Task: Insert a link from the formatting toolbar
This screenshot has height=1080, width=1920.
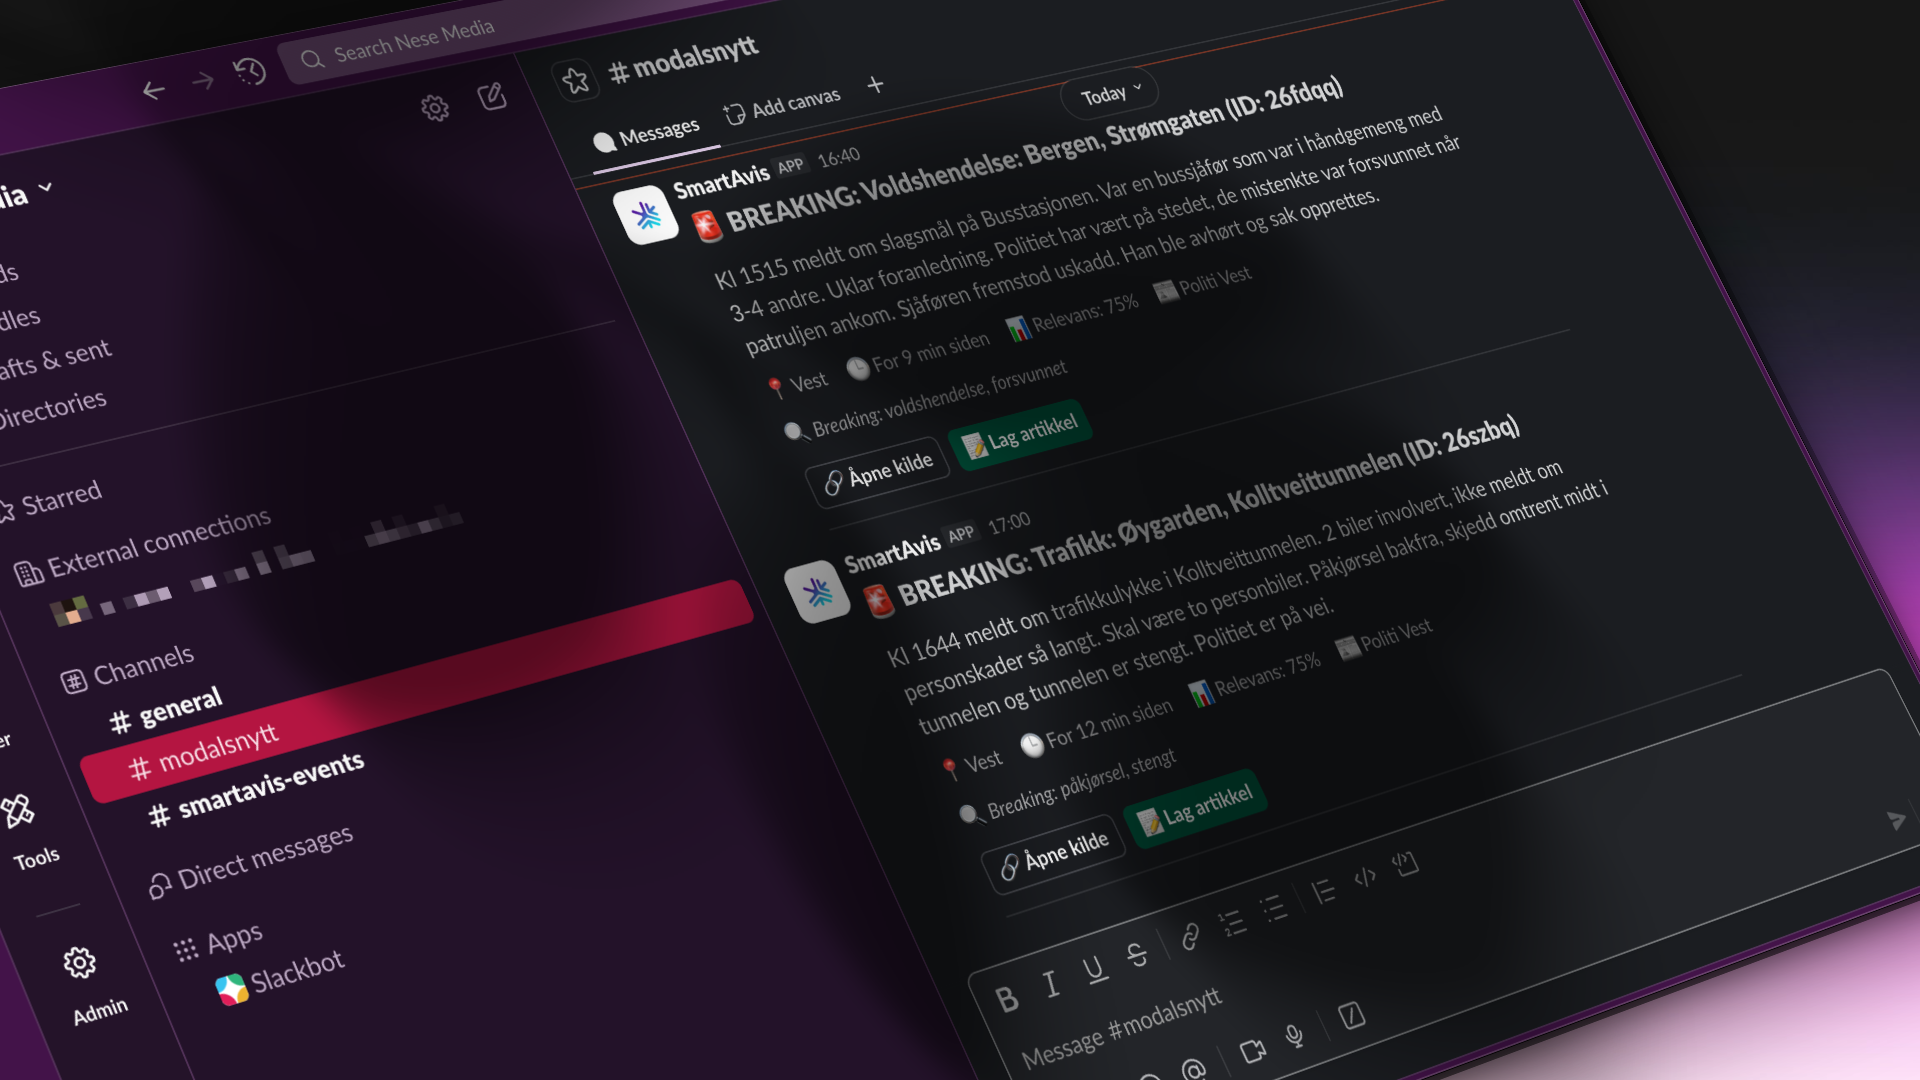Action: click(1190, 937)
